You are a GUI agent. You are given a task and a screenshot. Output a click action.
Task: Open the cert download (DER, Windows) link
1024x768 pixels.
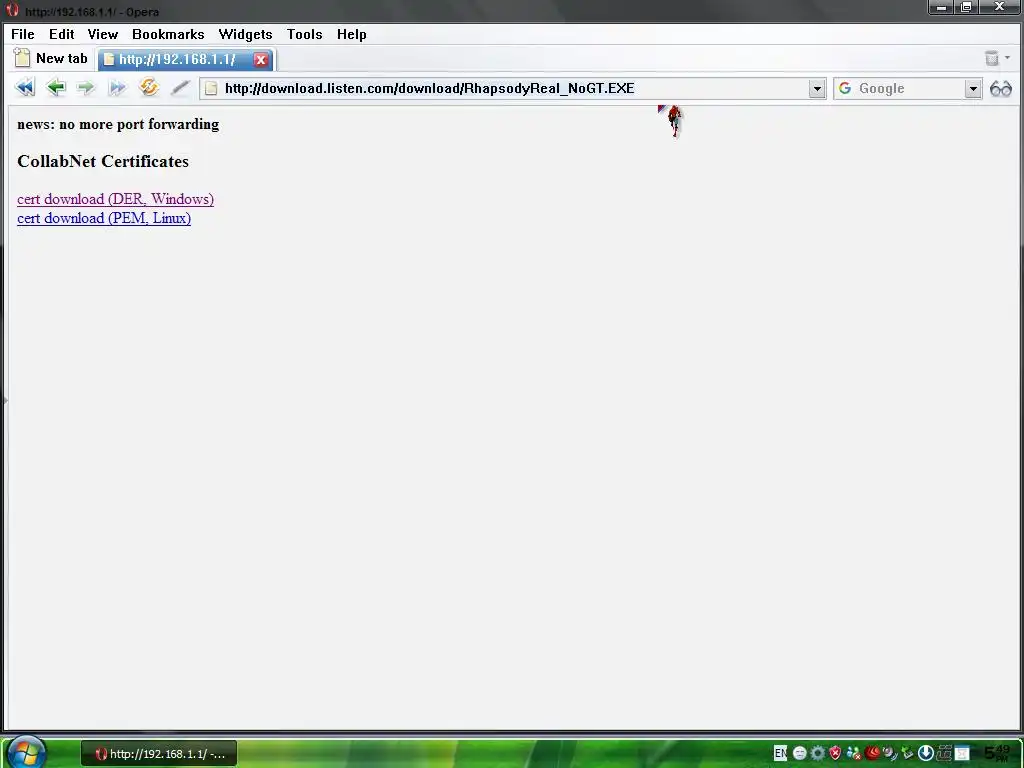(x=115, y=199)
